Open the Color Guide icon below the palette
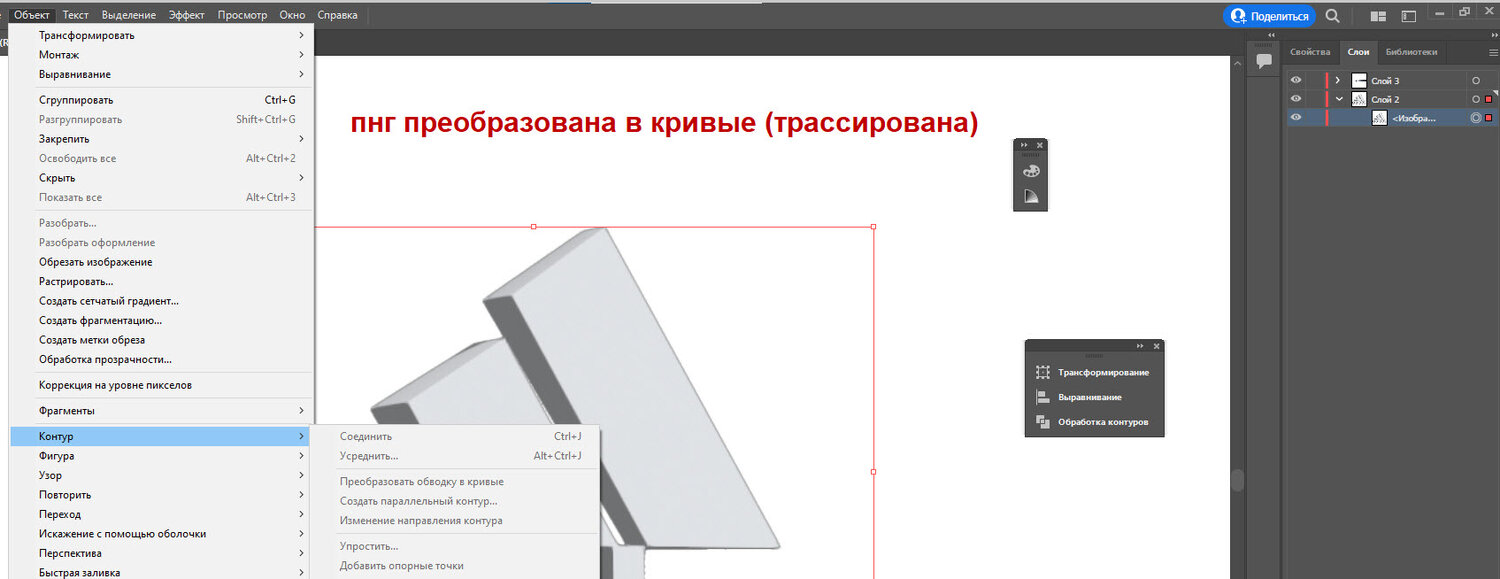1500x579 pixels. 1031,197
